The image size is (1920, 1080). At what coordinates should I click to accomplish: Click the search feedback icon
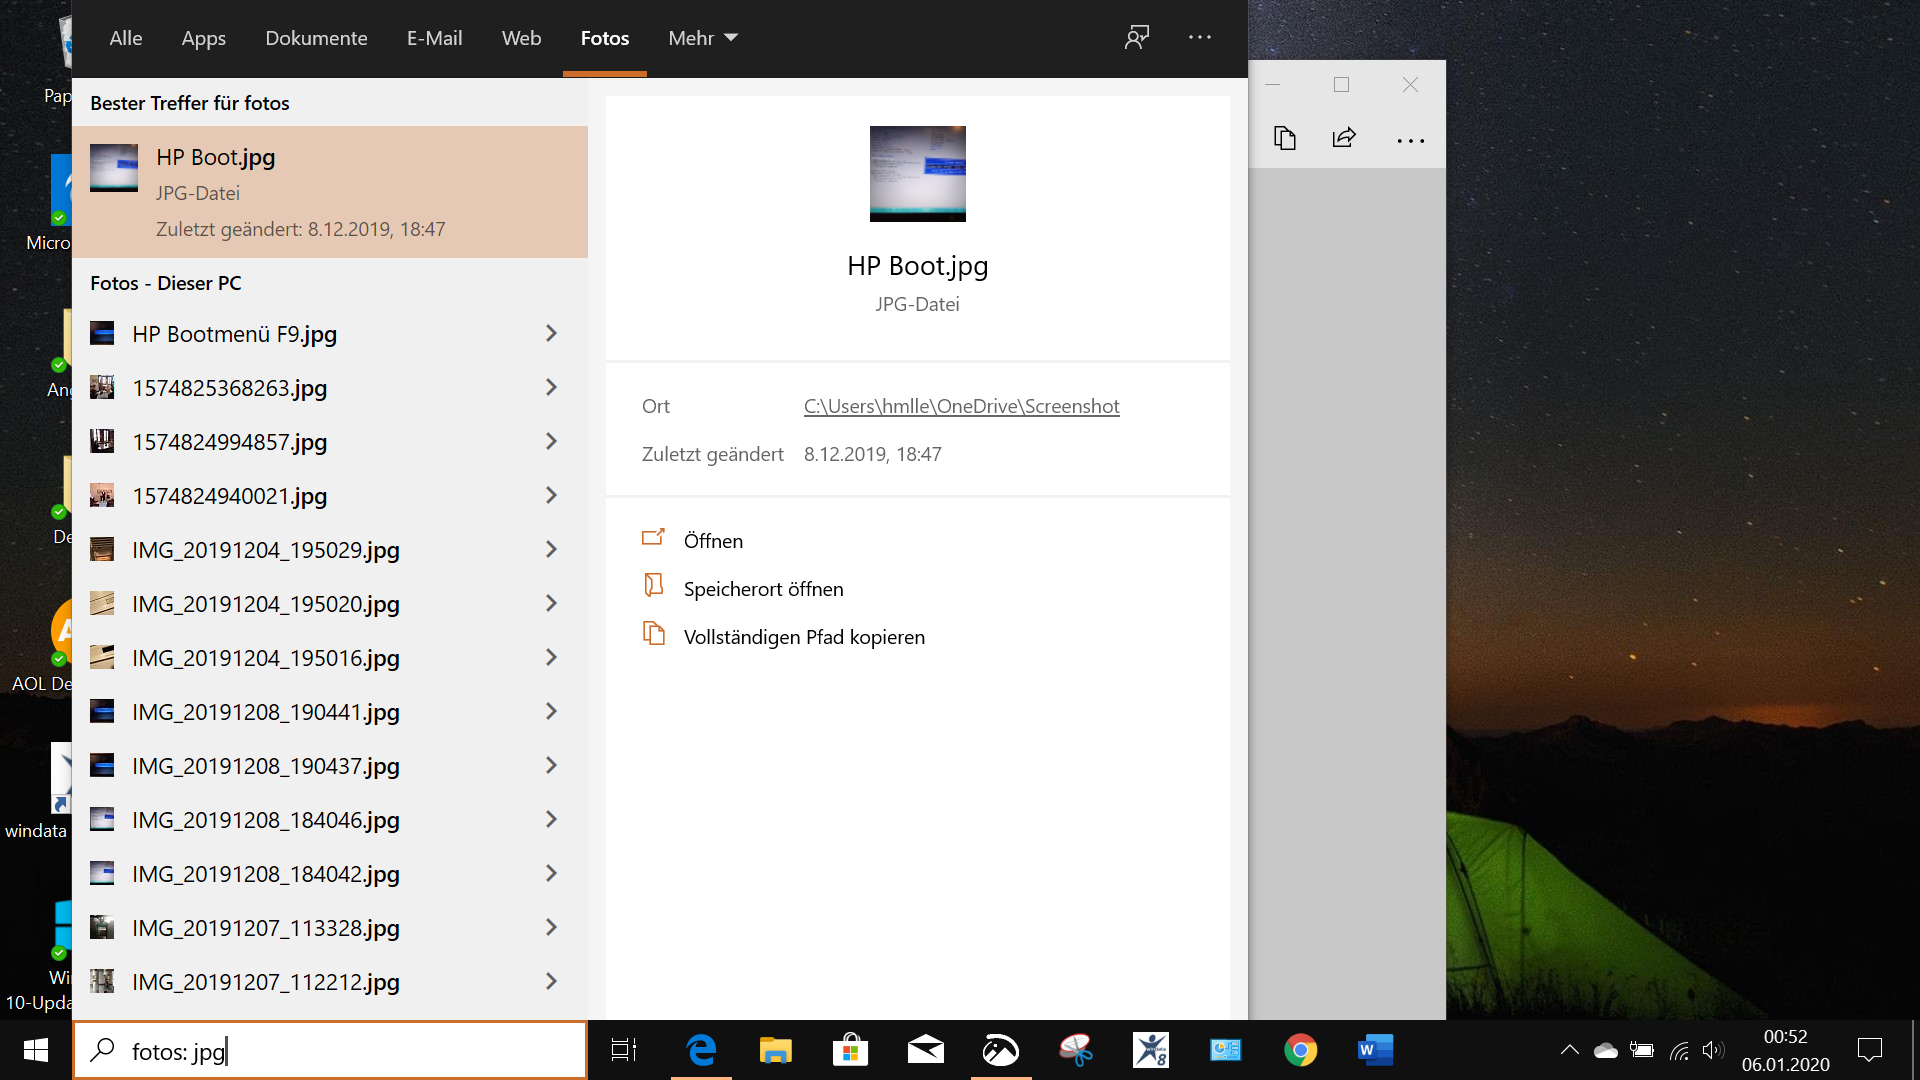1137,38
